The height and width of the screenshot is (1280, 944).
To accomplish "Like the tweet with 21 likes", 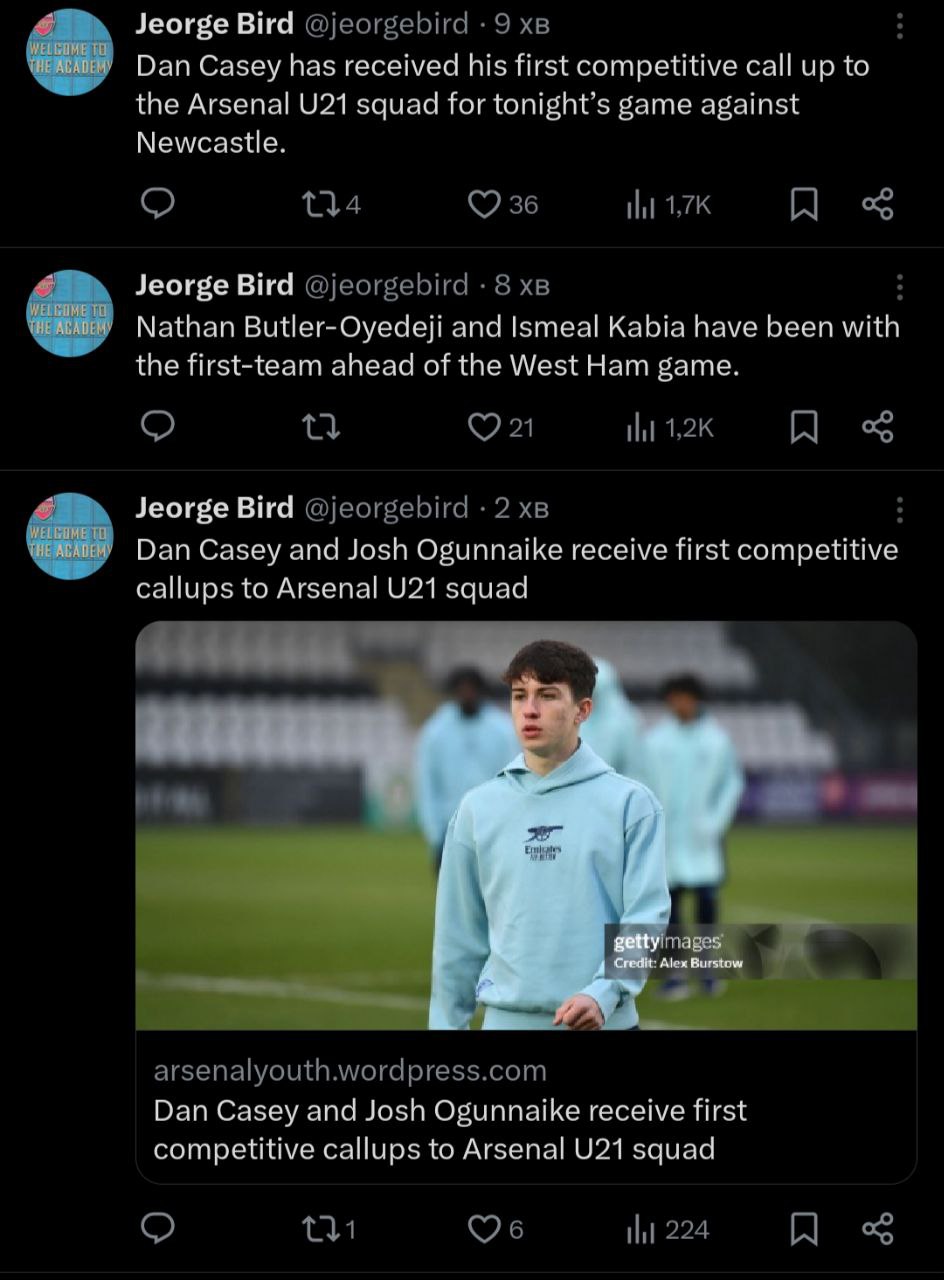I will click(485, 428).
